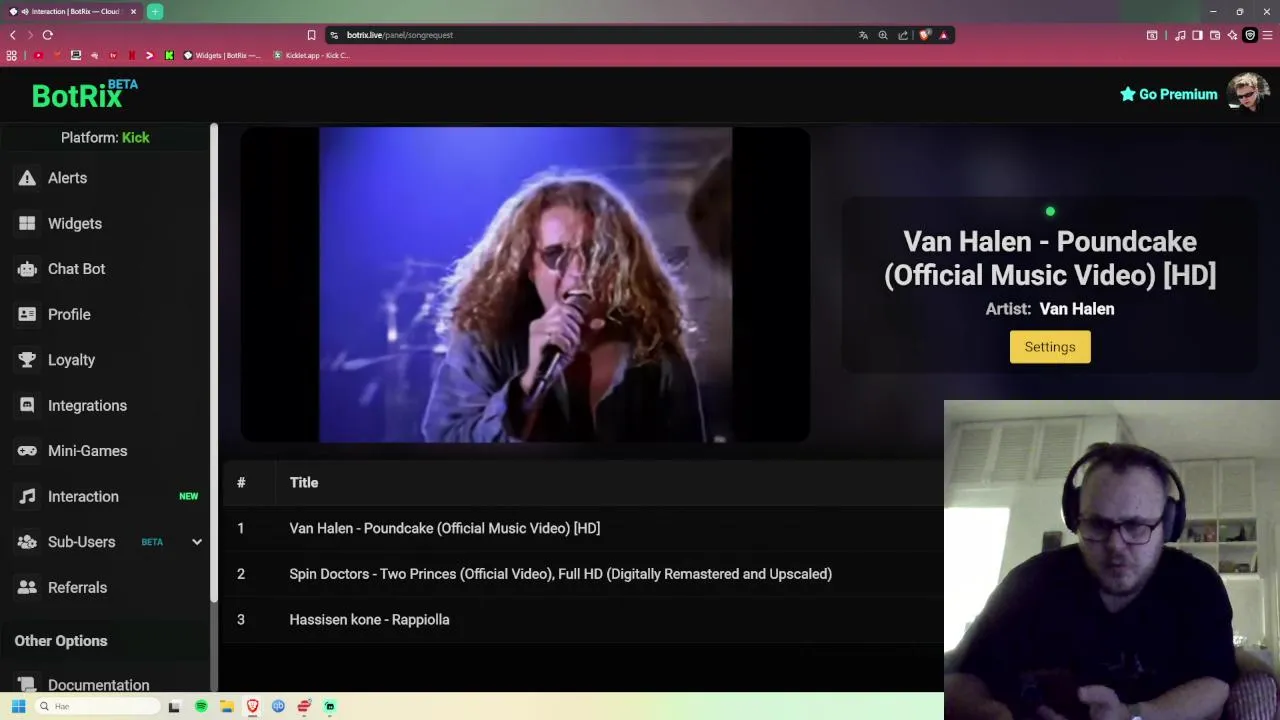Viewport: 1280px width, 720px height.
Task: Click the VPN shield icon in toolbar
Action: 1249,35
